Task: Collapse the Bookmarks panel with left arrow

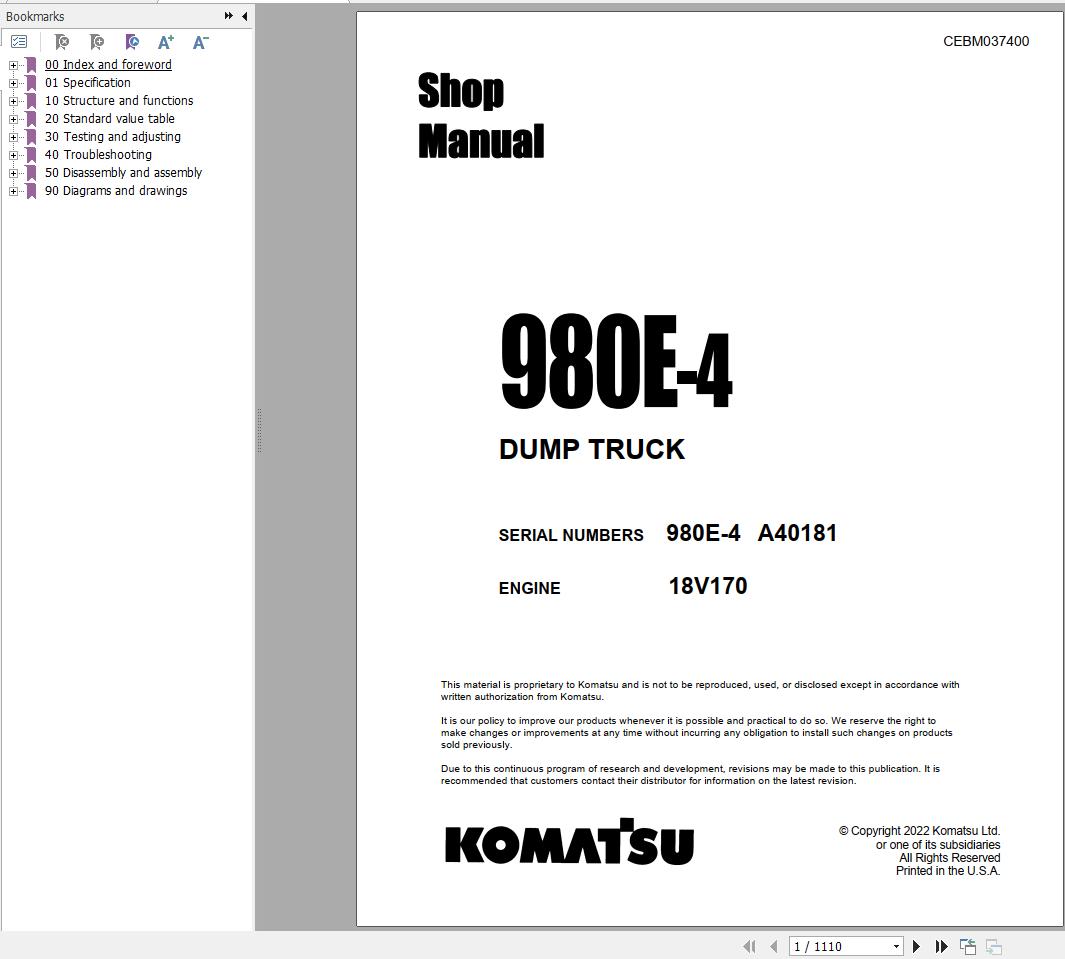Action: click(245, 16)
